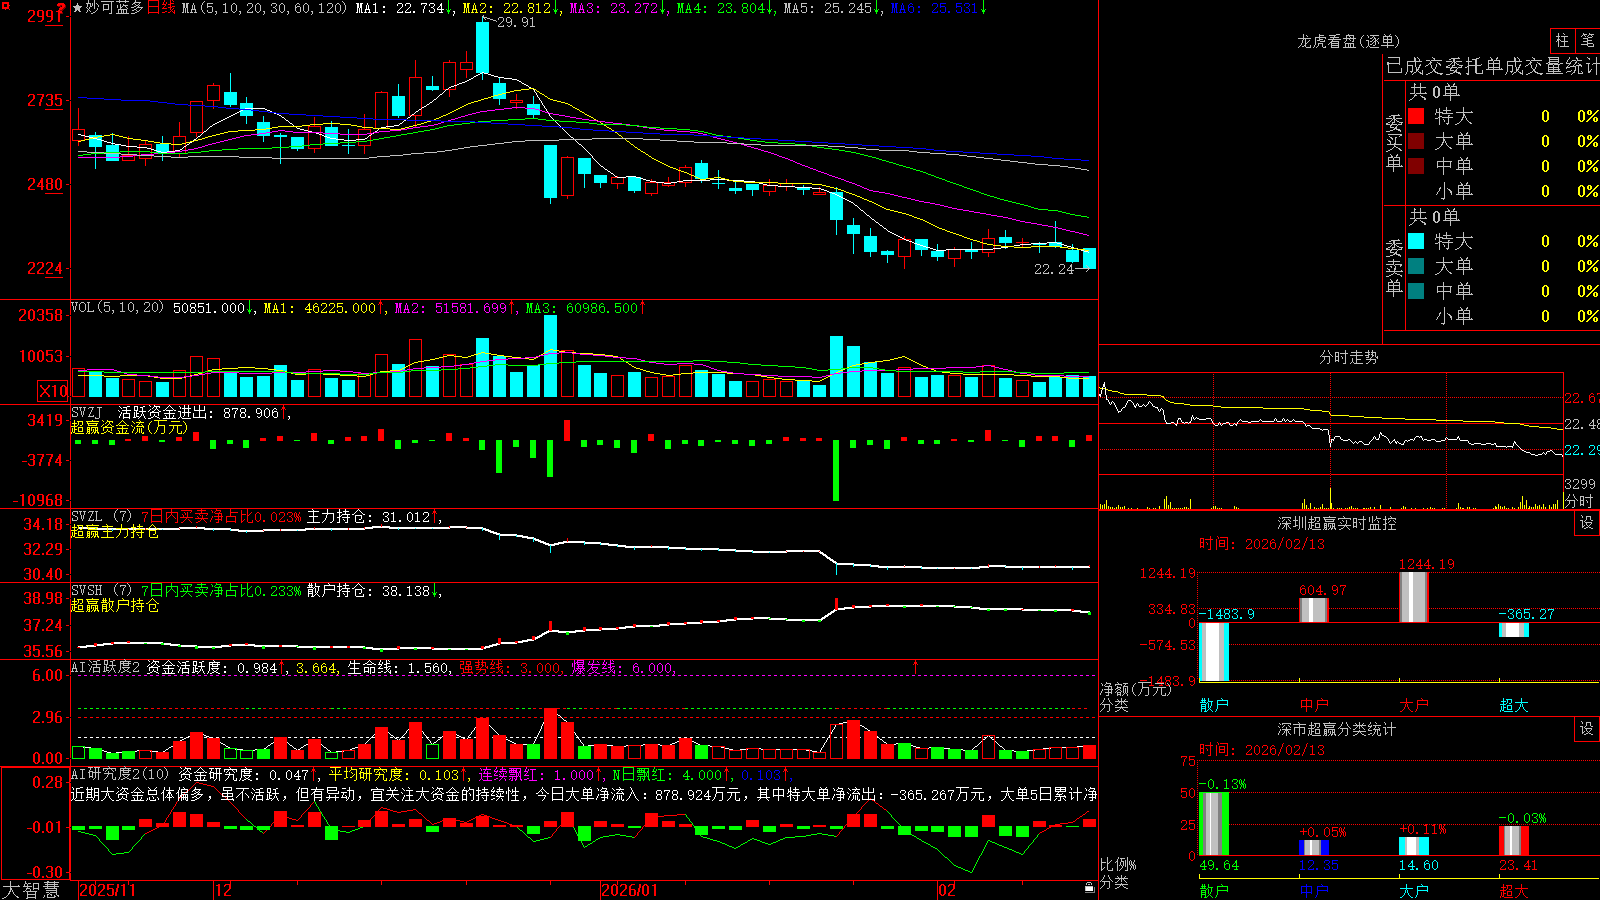The height and width of the screenshot is (900, 1600).
Task: Click the SVZL (7) indicator name
Action: [101, 517]
